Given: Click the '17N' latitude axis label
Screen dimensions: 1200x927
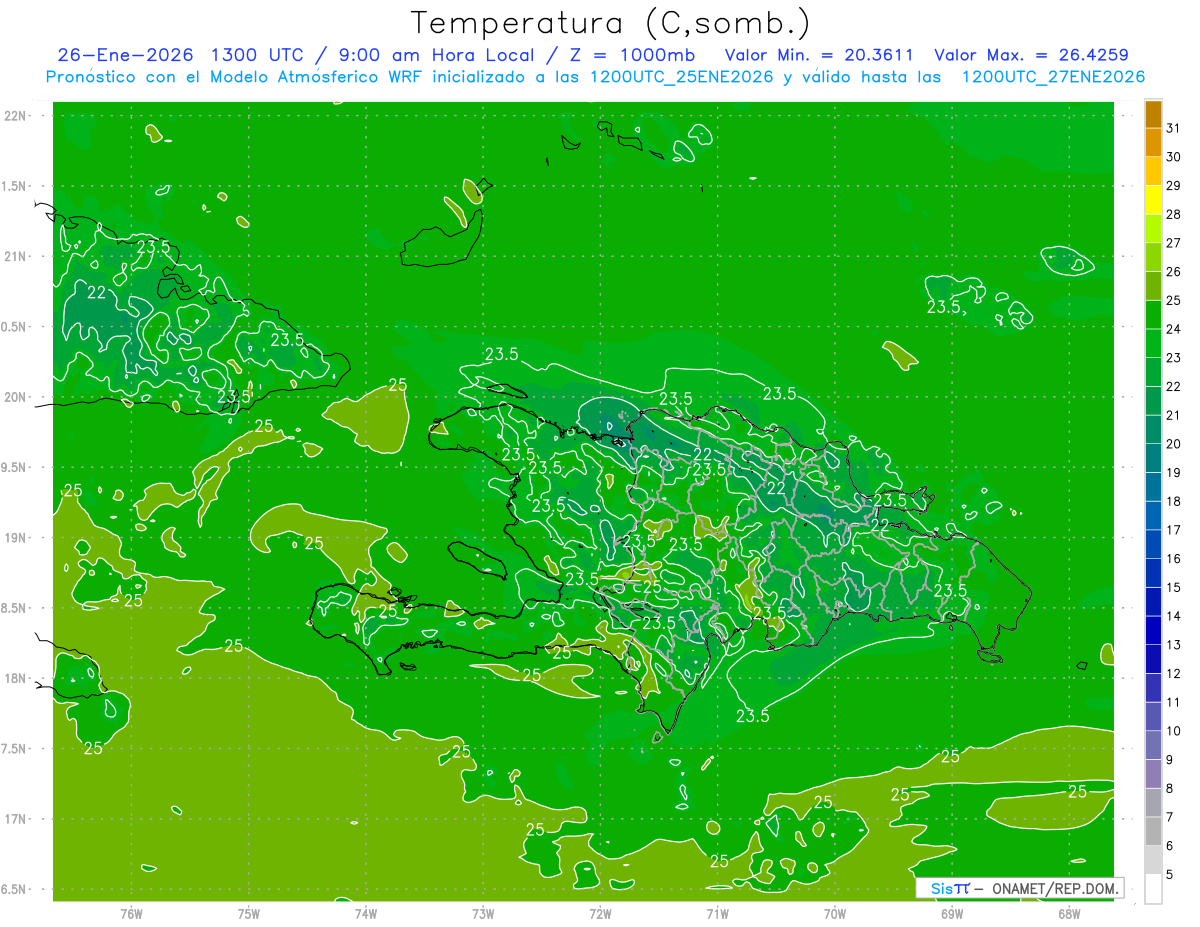Looking at the screenshot, I should pos(14,819).
